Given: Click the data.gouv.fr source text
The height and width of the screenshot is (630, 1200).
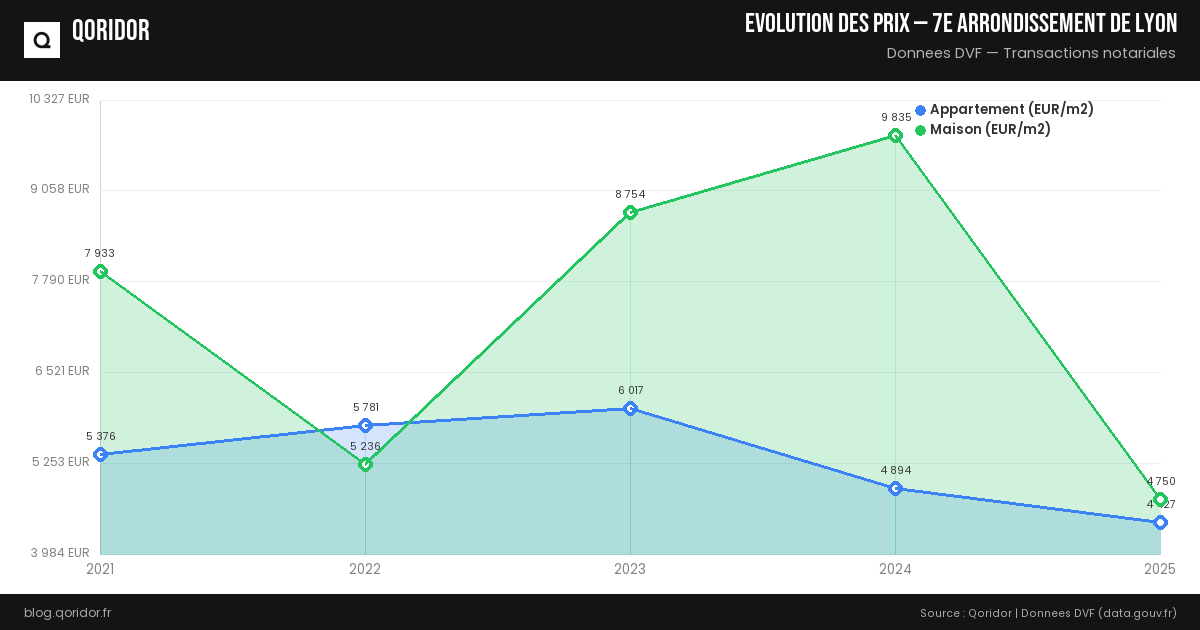Looking at the screenshot, I should 1135,612.
